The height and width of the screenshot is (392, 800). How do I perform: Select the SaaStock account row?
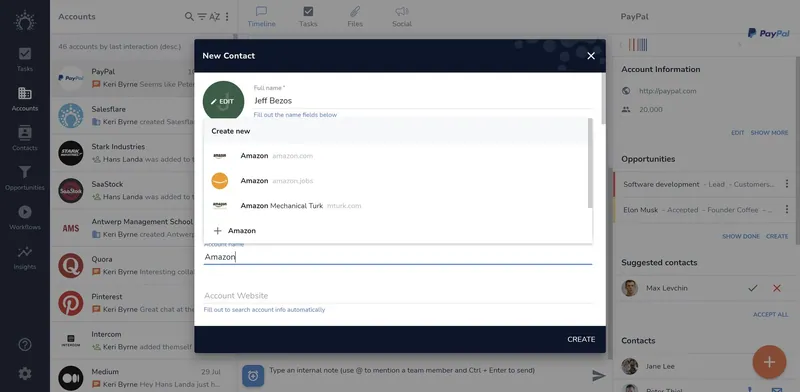(x=122, y=190)
